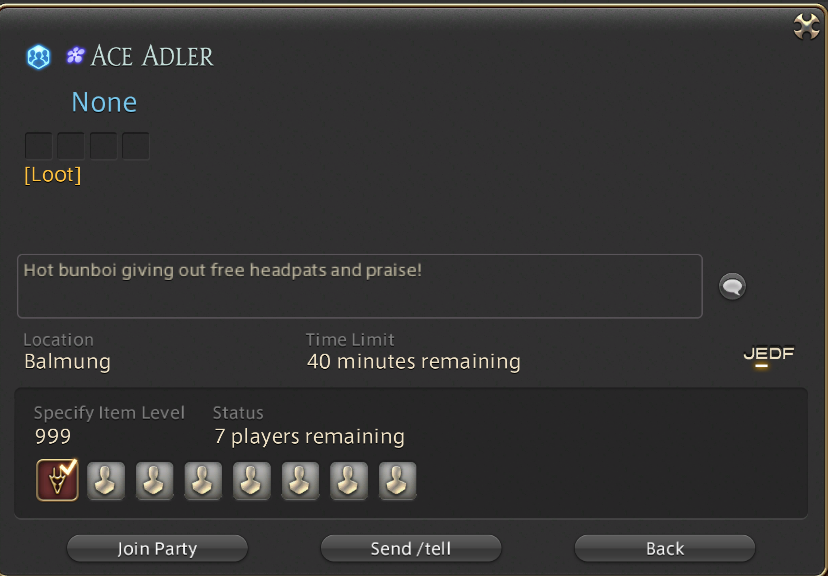Select the third party member slot

tap(154, 480)
